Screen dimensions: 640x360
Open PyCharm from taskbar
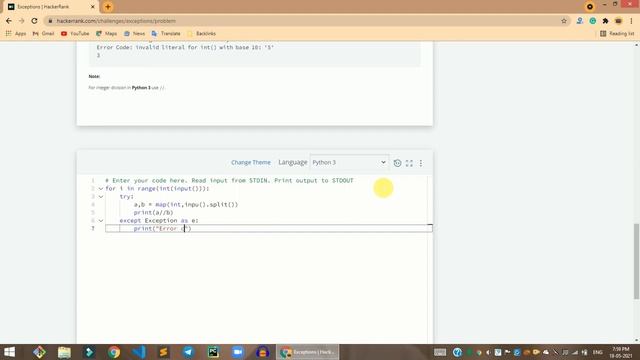213,352
